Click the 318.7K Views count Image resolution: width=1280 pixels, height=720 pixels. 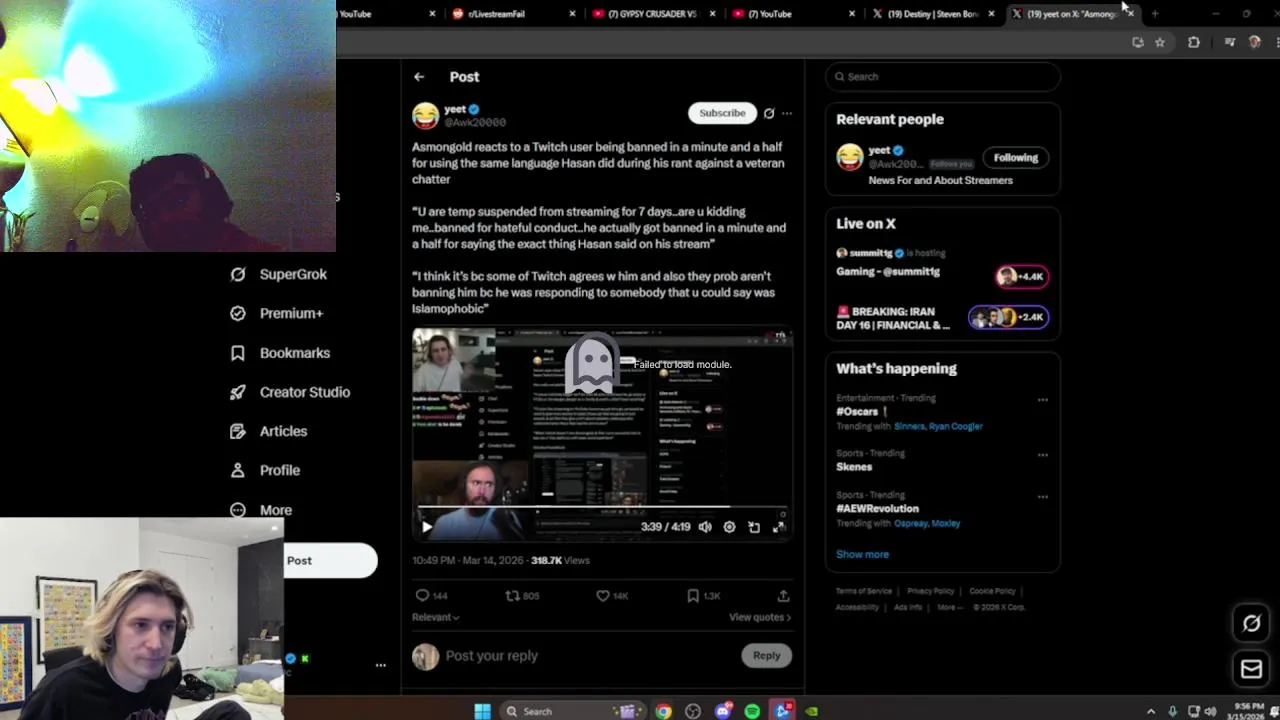coord(560,561)
